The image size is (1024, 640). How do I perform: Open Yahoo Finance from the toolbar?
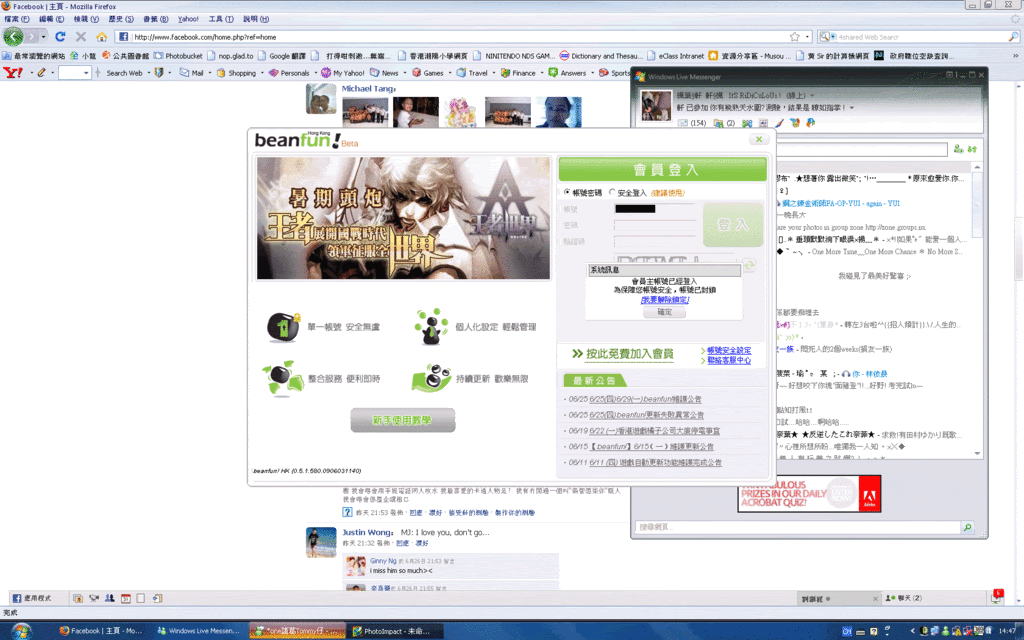(x=518, y=72)
